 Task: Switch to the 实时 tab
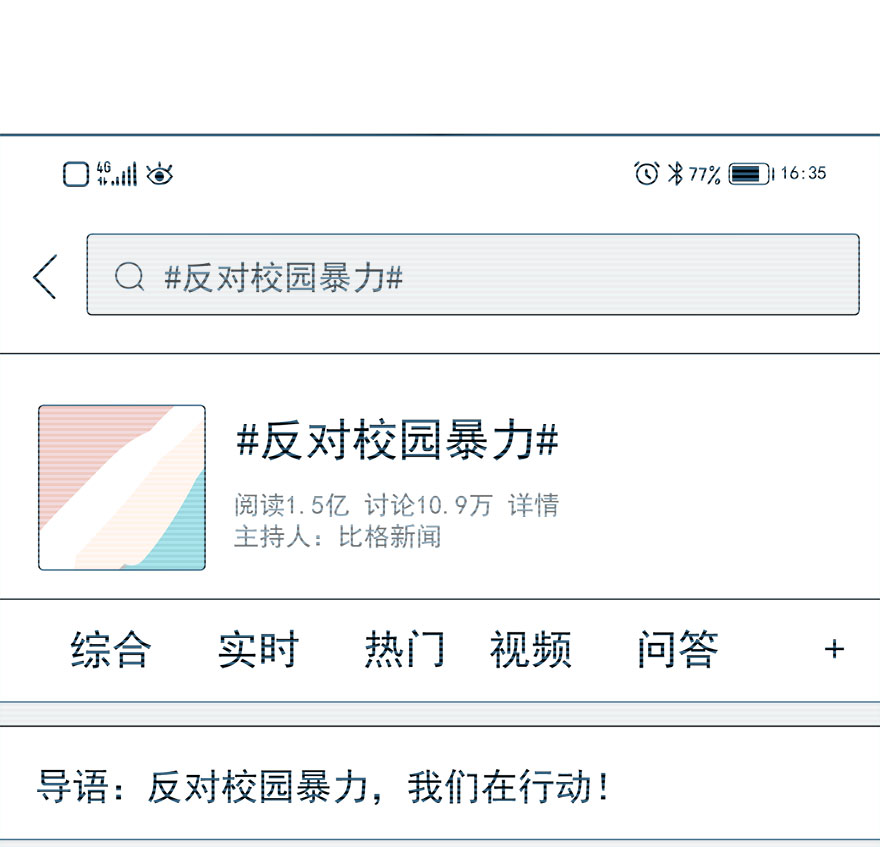pyautogui.click(x=258, y=649)
